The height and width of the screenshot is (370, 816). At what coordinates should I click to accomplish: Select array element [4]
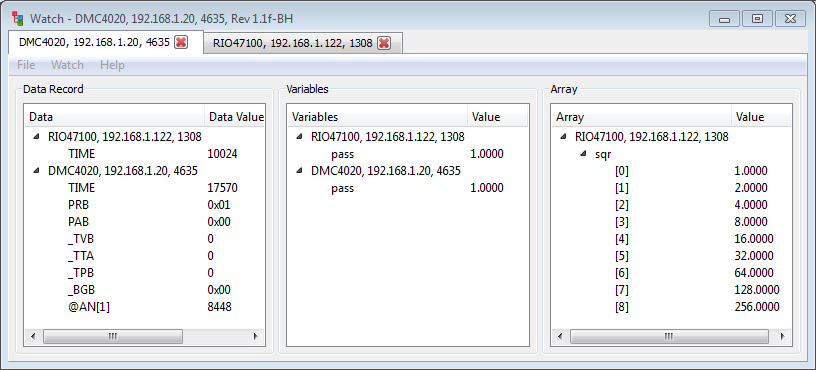point(672,239)
